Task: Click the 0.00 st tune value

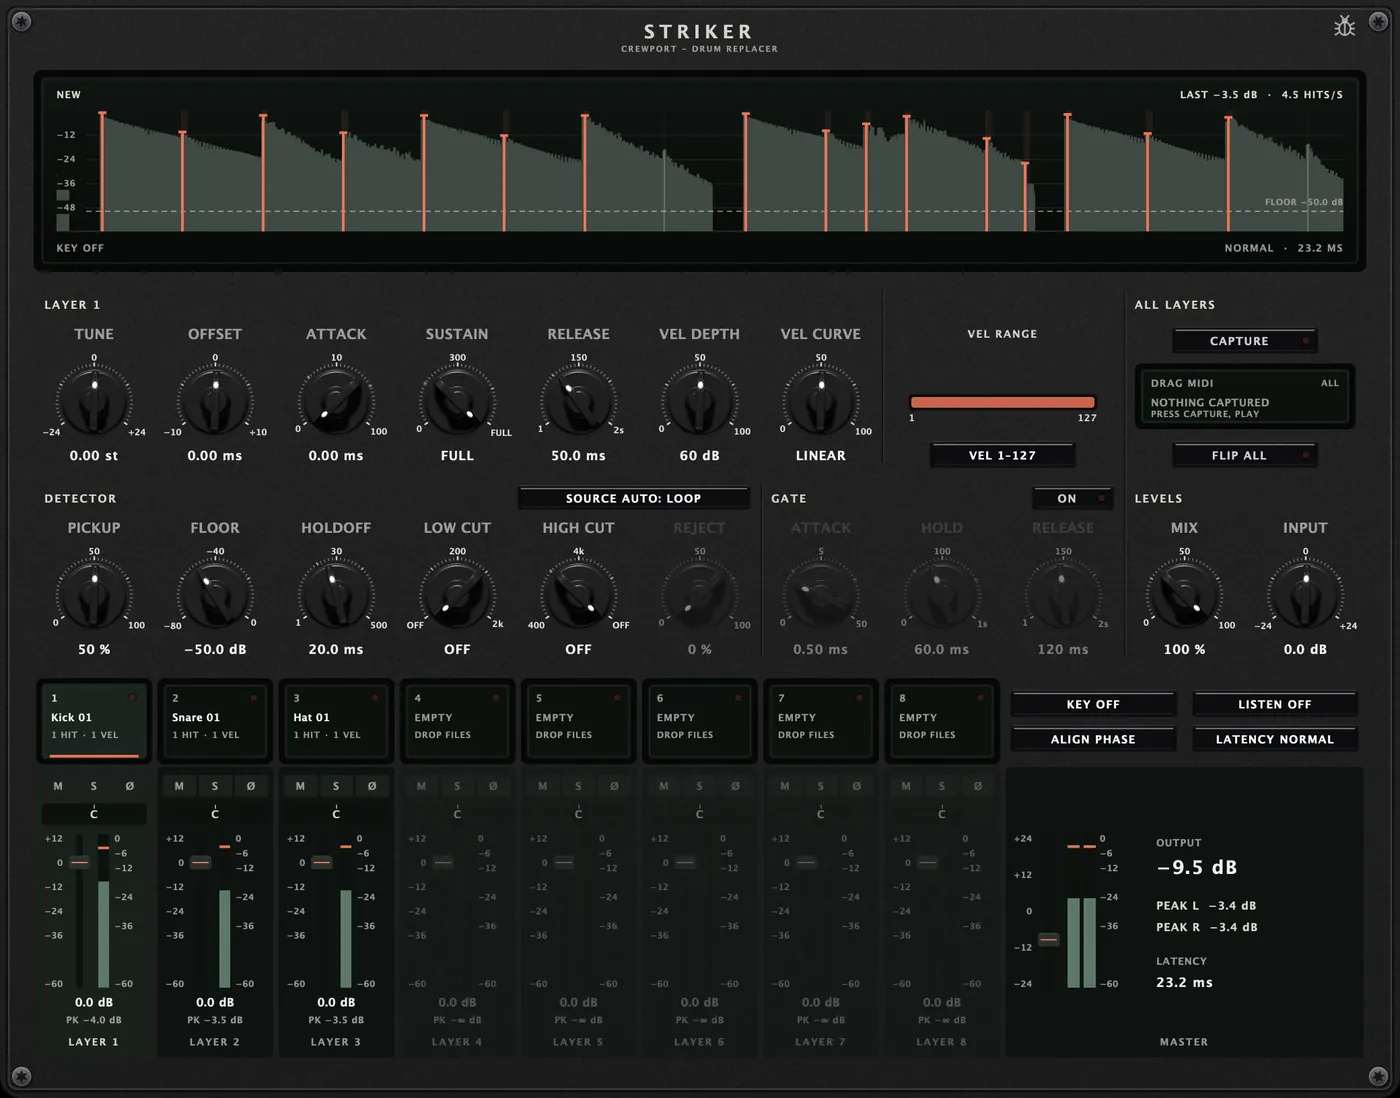Action: [94, 455]
